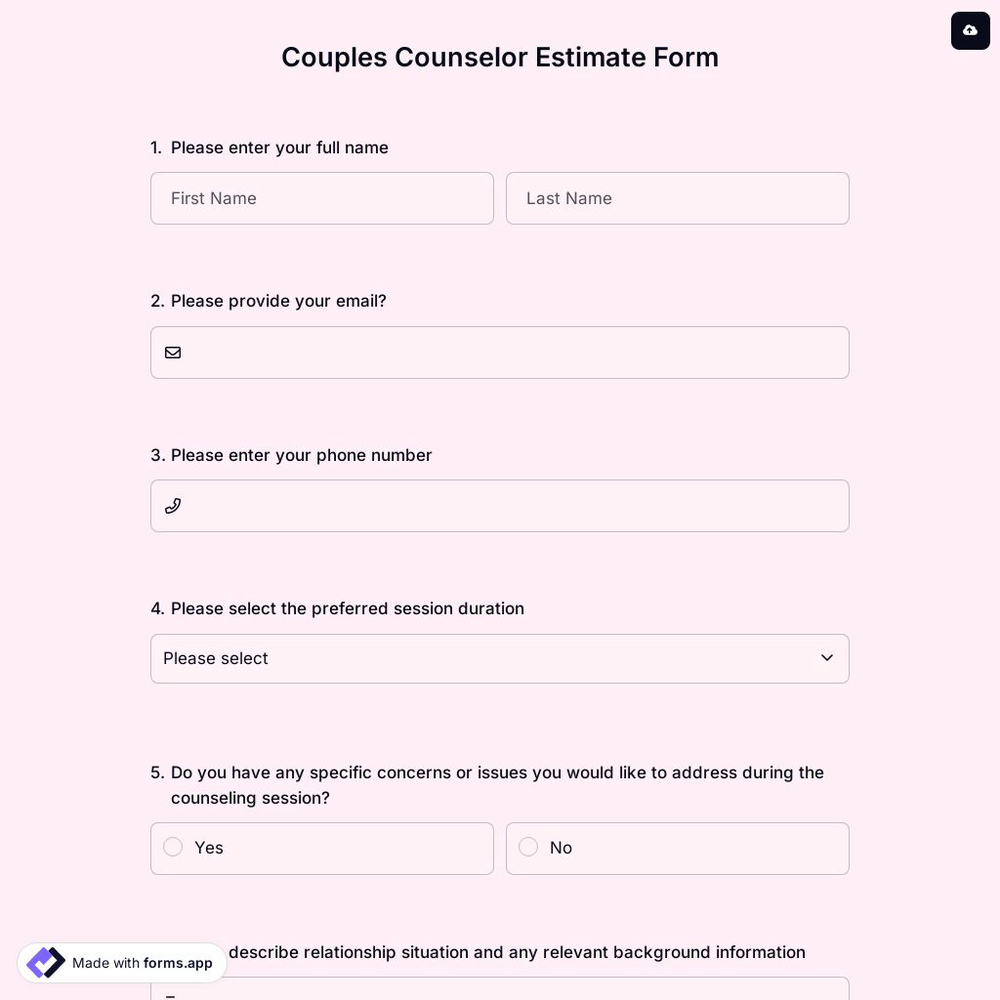Click the envelope icon in the email field
This screenshot has height=1000, width=1000.
[172, 352]
